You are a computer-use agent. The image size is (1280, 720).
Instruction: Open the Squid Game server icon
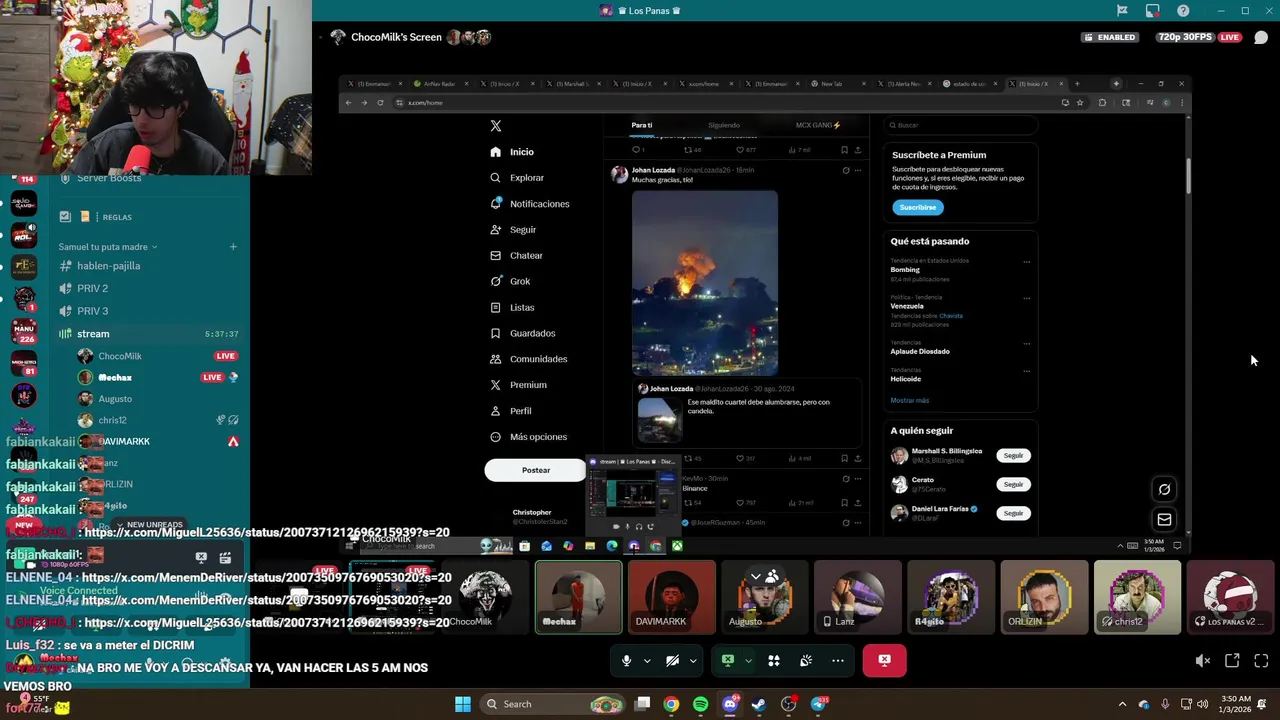tap(23, 204)
